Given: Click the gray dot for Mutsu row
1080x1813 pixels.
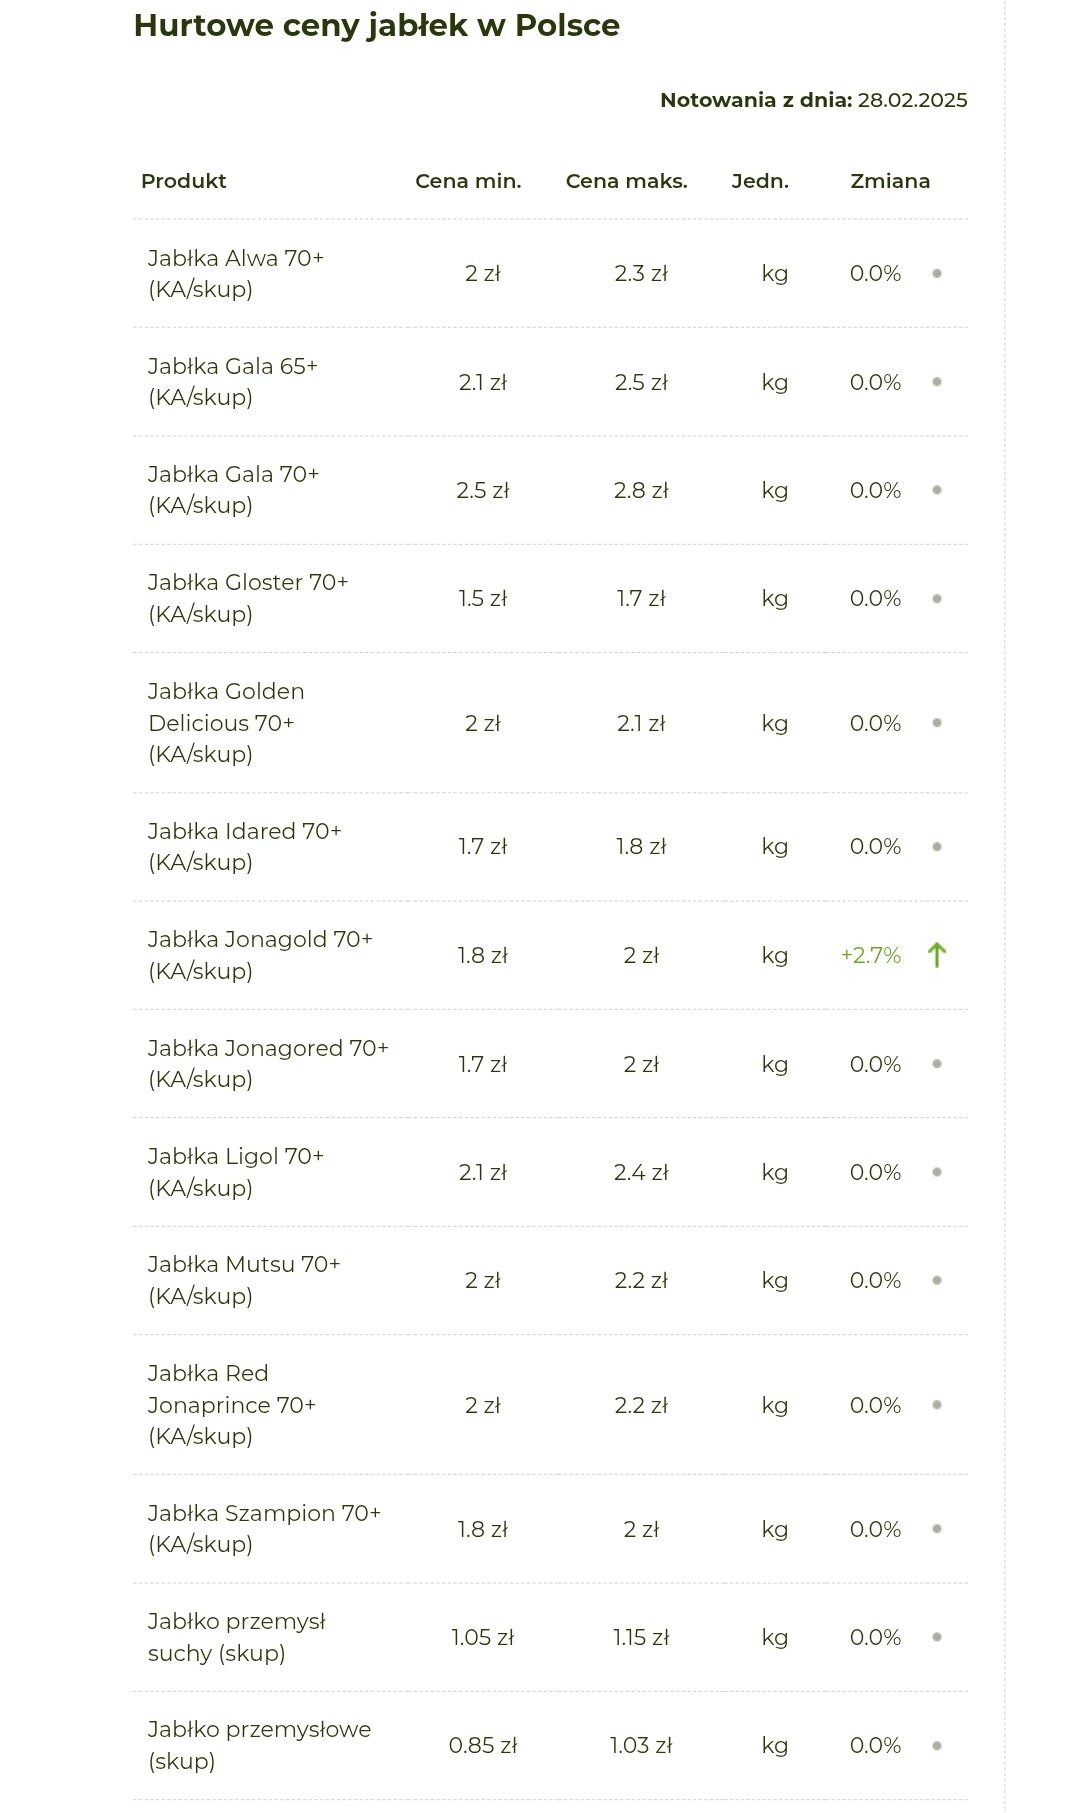Looking at the screenshot, I should coord(937,1280).
